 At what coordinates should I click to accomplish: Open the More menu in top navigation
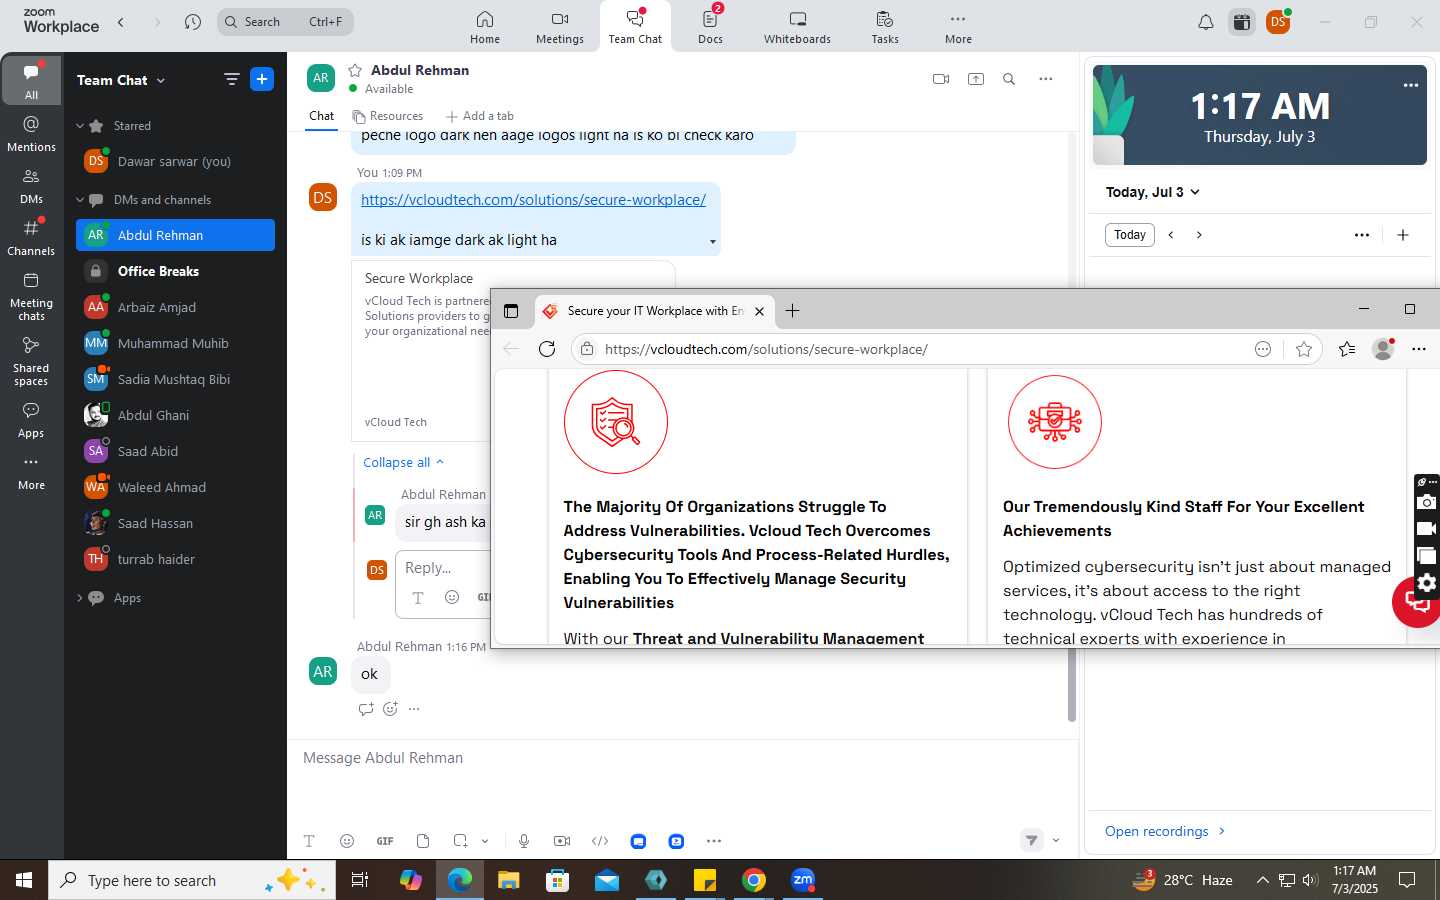click(x=958, y=27)
